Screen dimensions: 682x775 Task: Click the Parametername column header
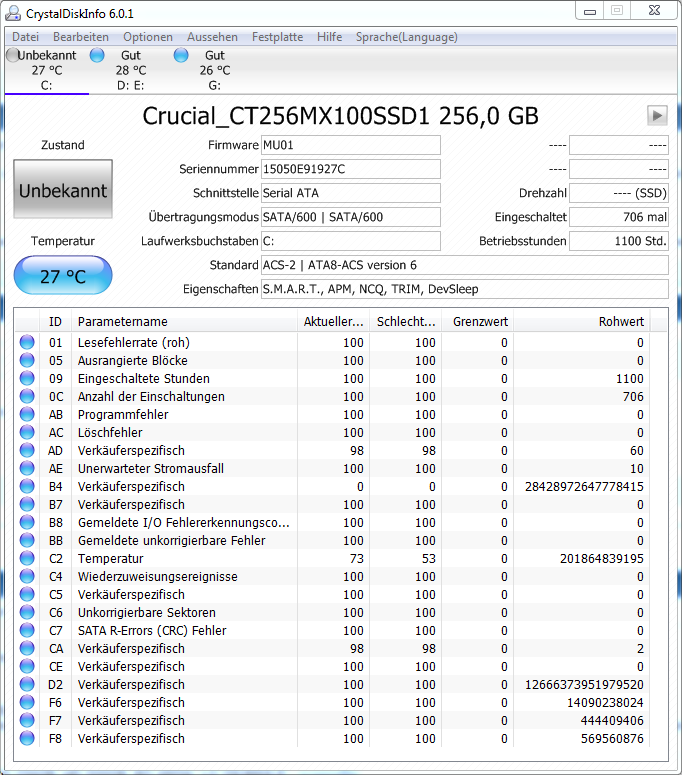point(184,322)
